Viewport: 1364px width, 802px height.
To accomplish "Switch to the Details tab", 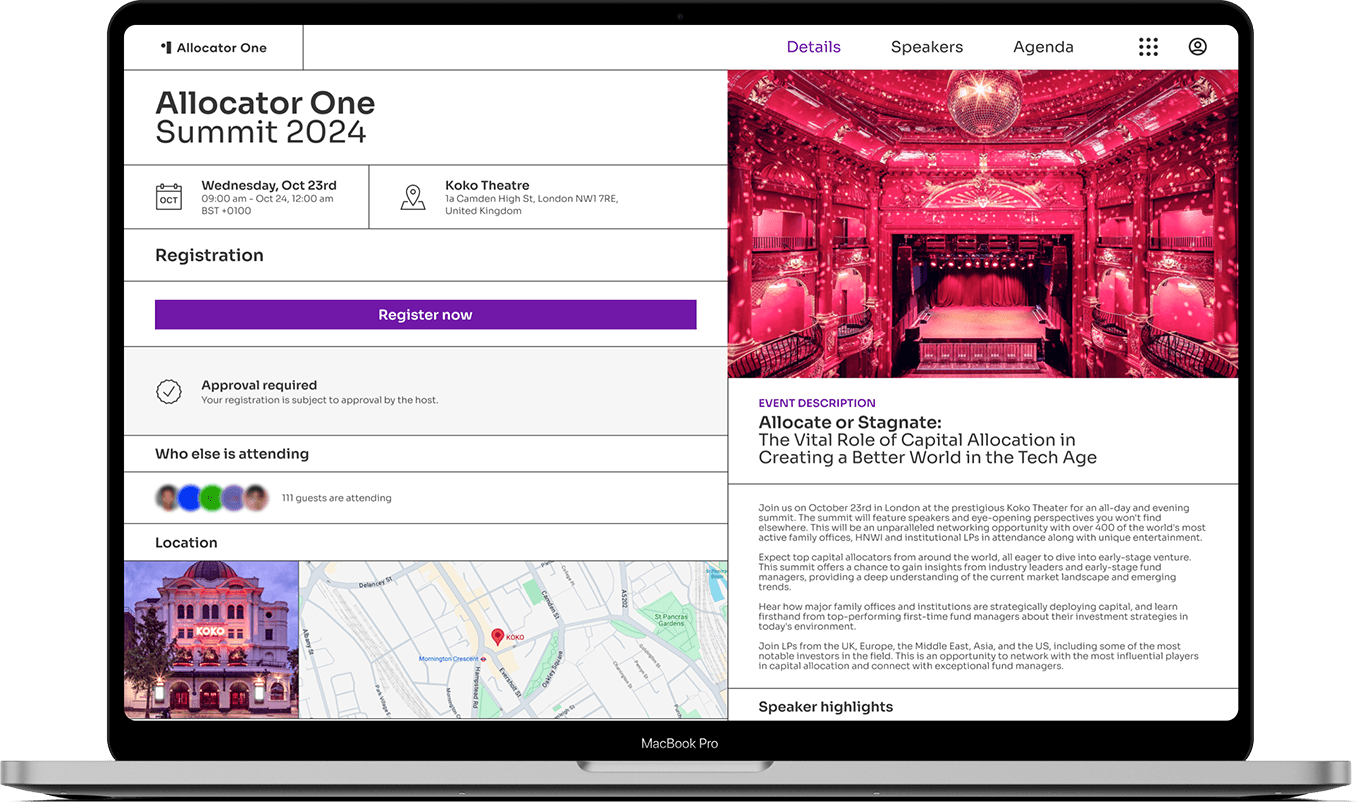I will [x=814, y=47].
